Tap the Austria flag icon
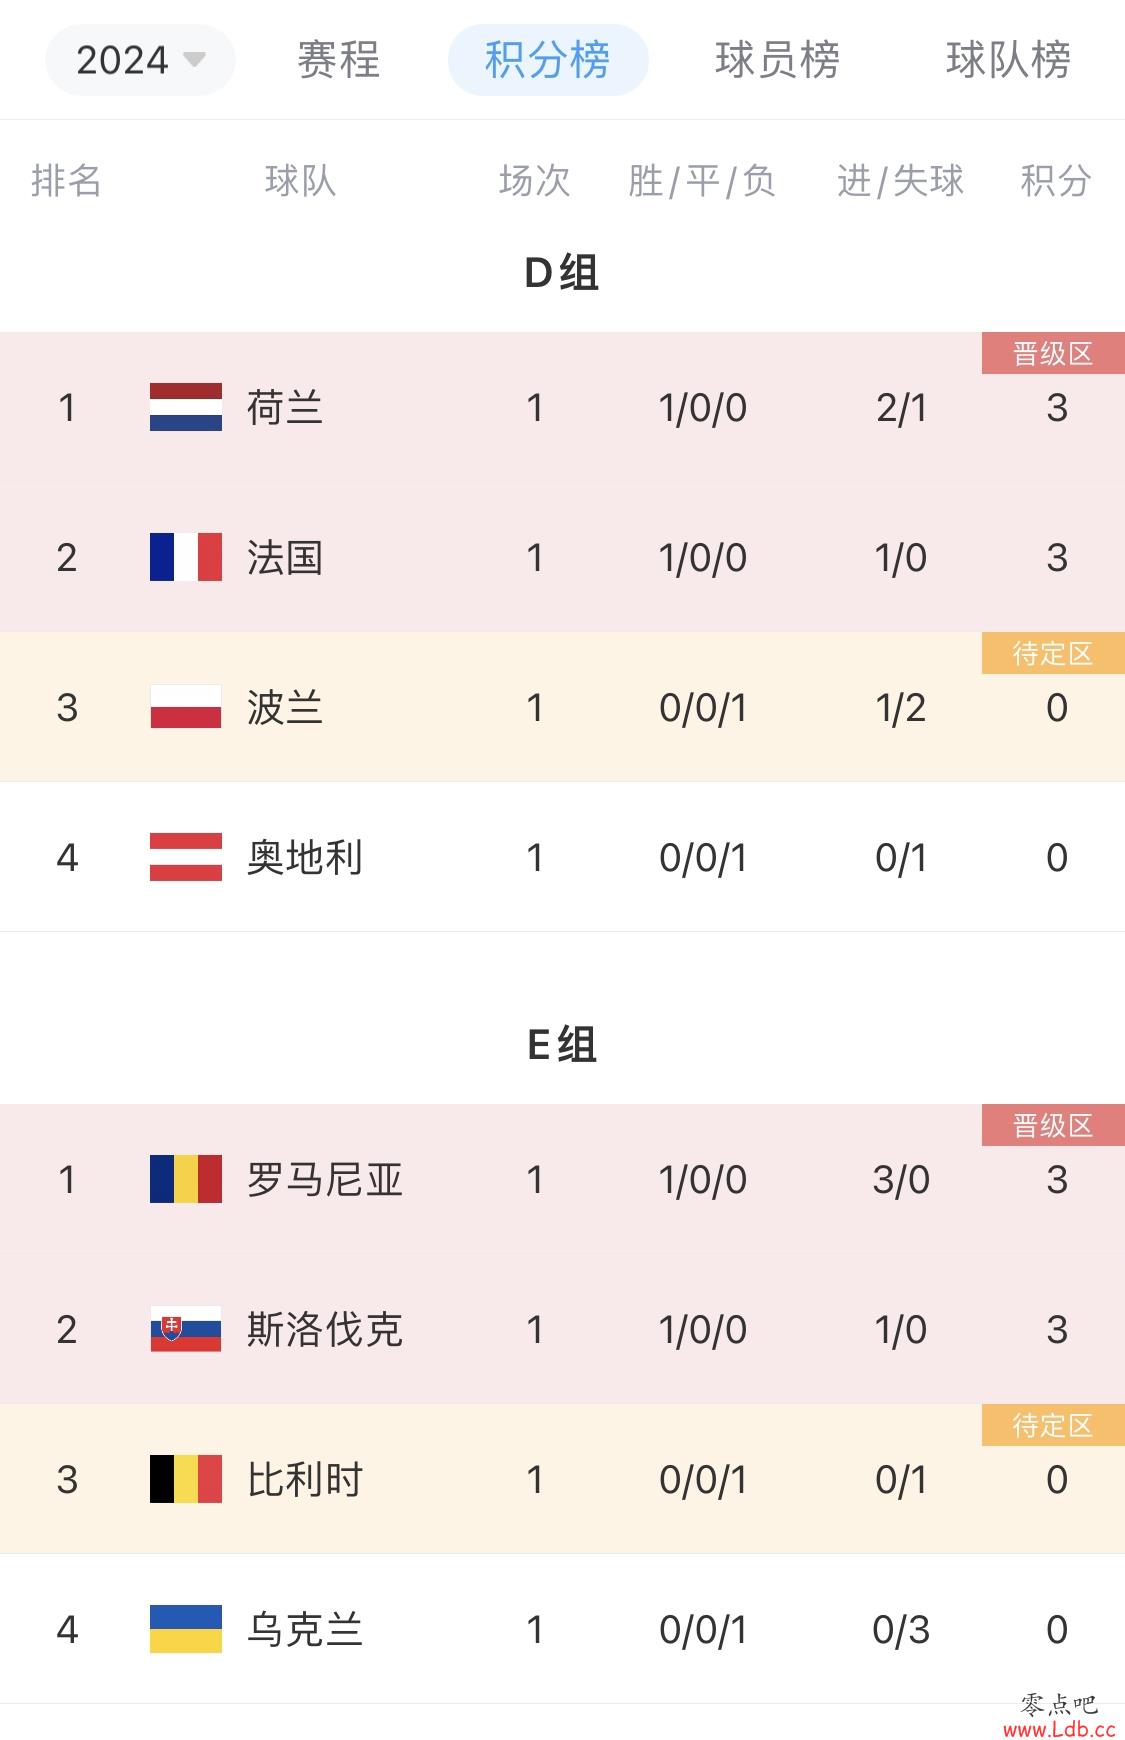The width and height of the screenshot is (1125, 1740). coord(186,857)
